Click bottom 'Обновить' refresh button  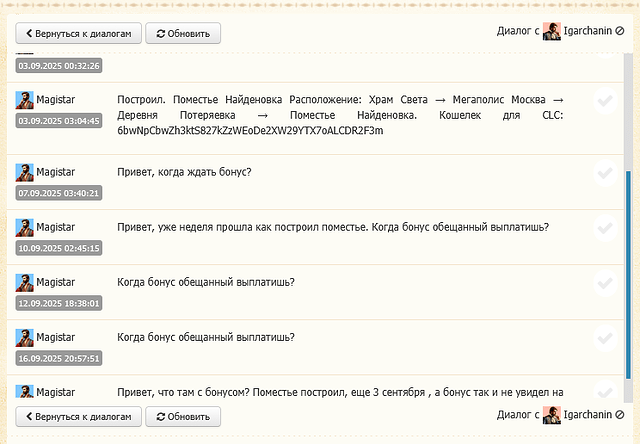coord(183,416)
